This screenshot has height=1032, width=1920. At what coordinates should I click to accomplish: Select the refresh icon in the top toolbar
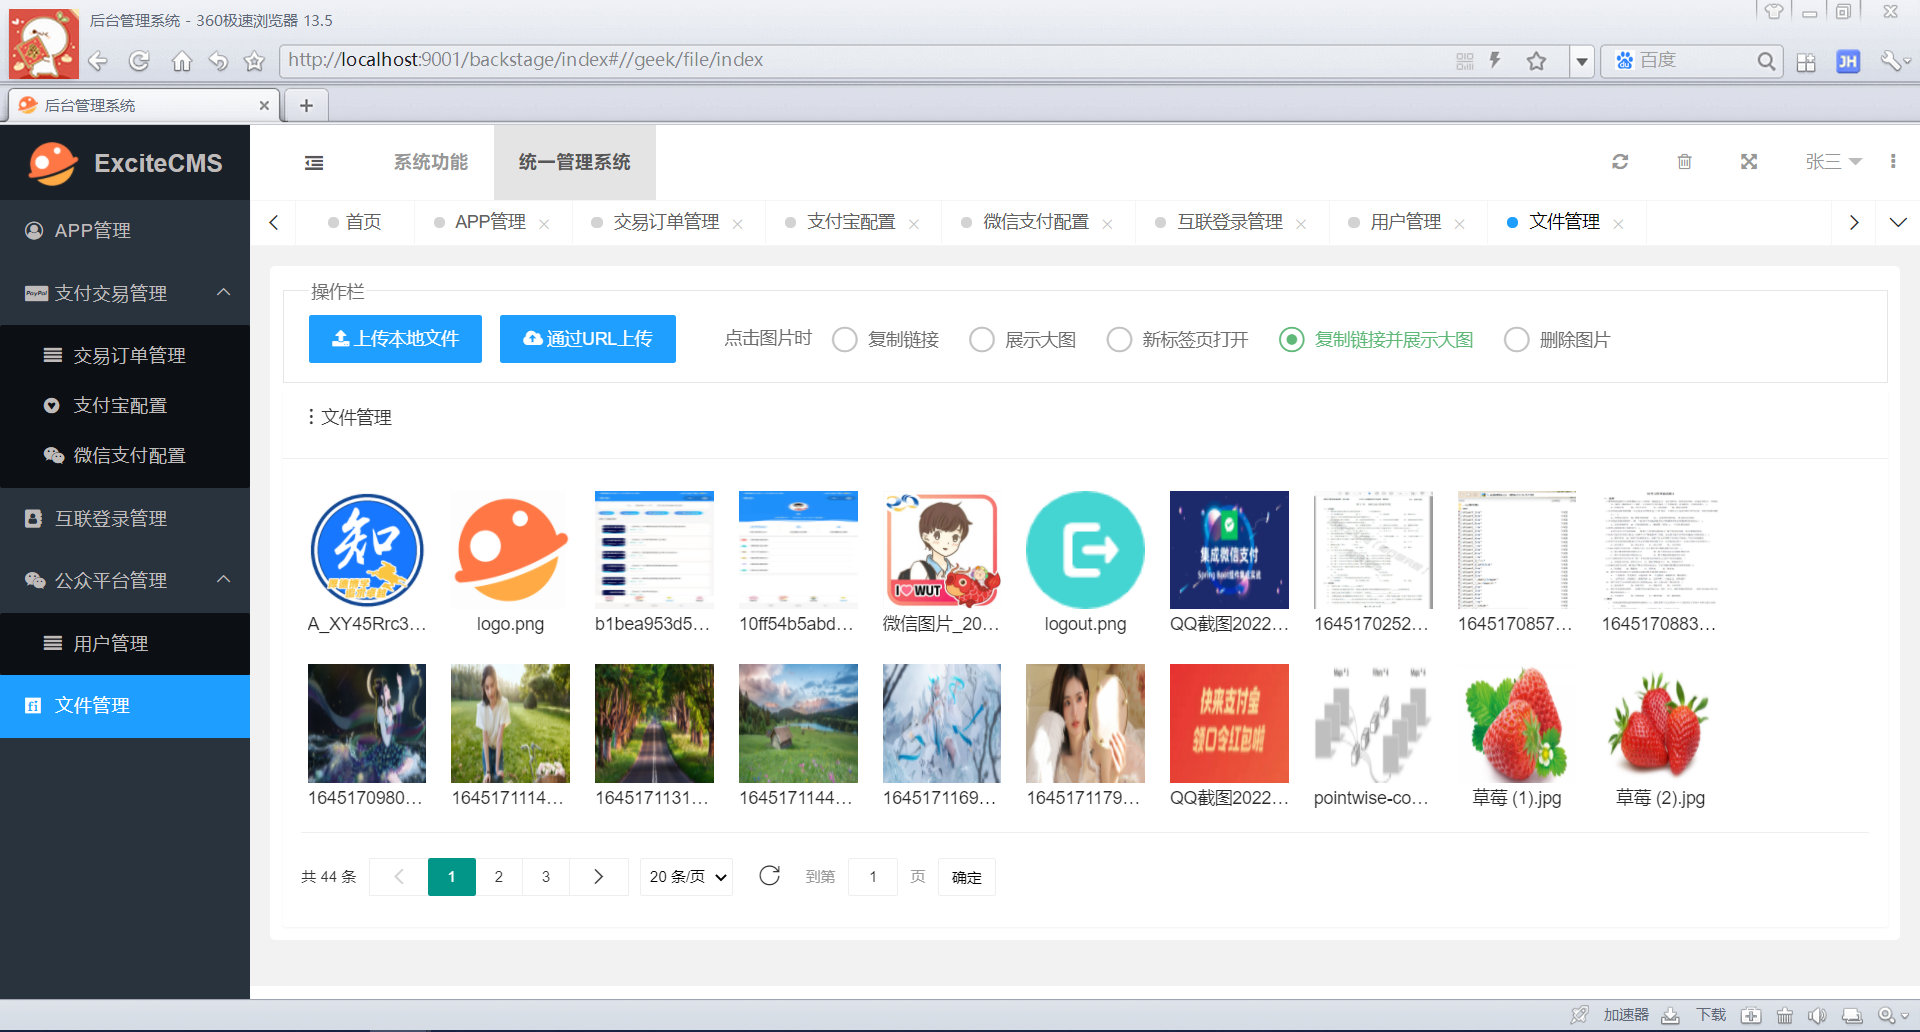pyautogui.click(x=1620, y=161)
